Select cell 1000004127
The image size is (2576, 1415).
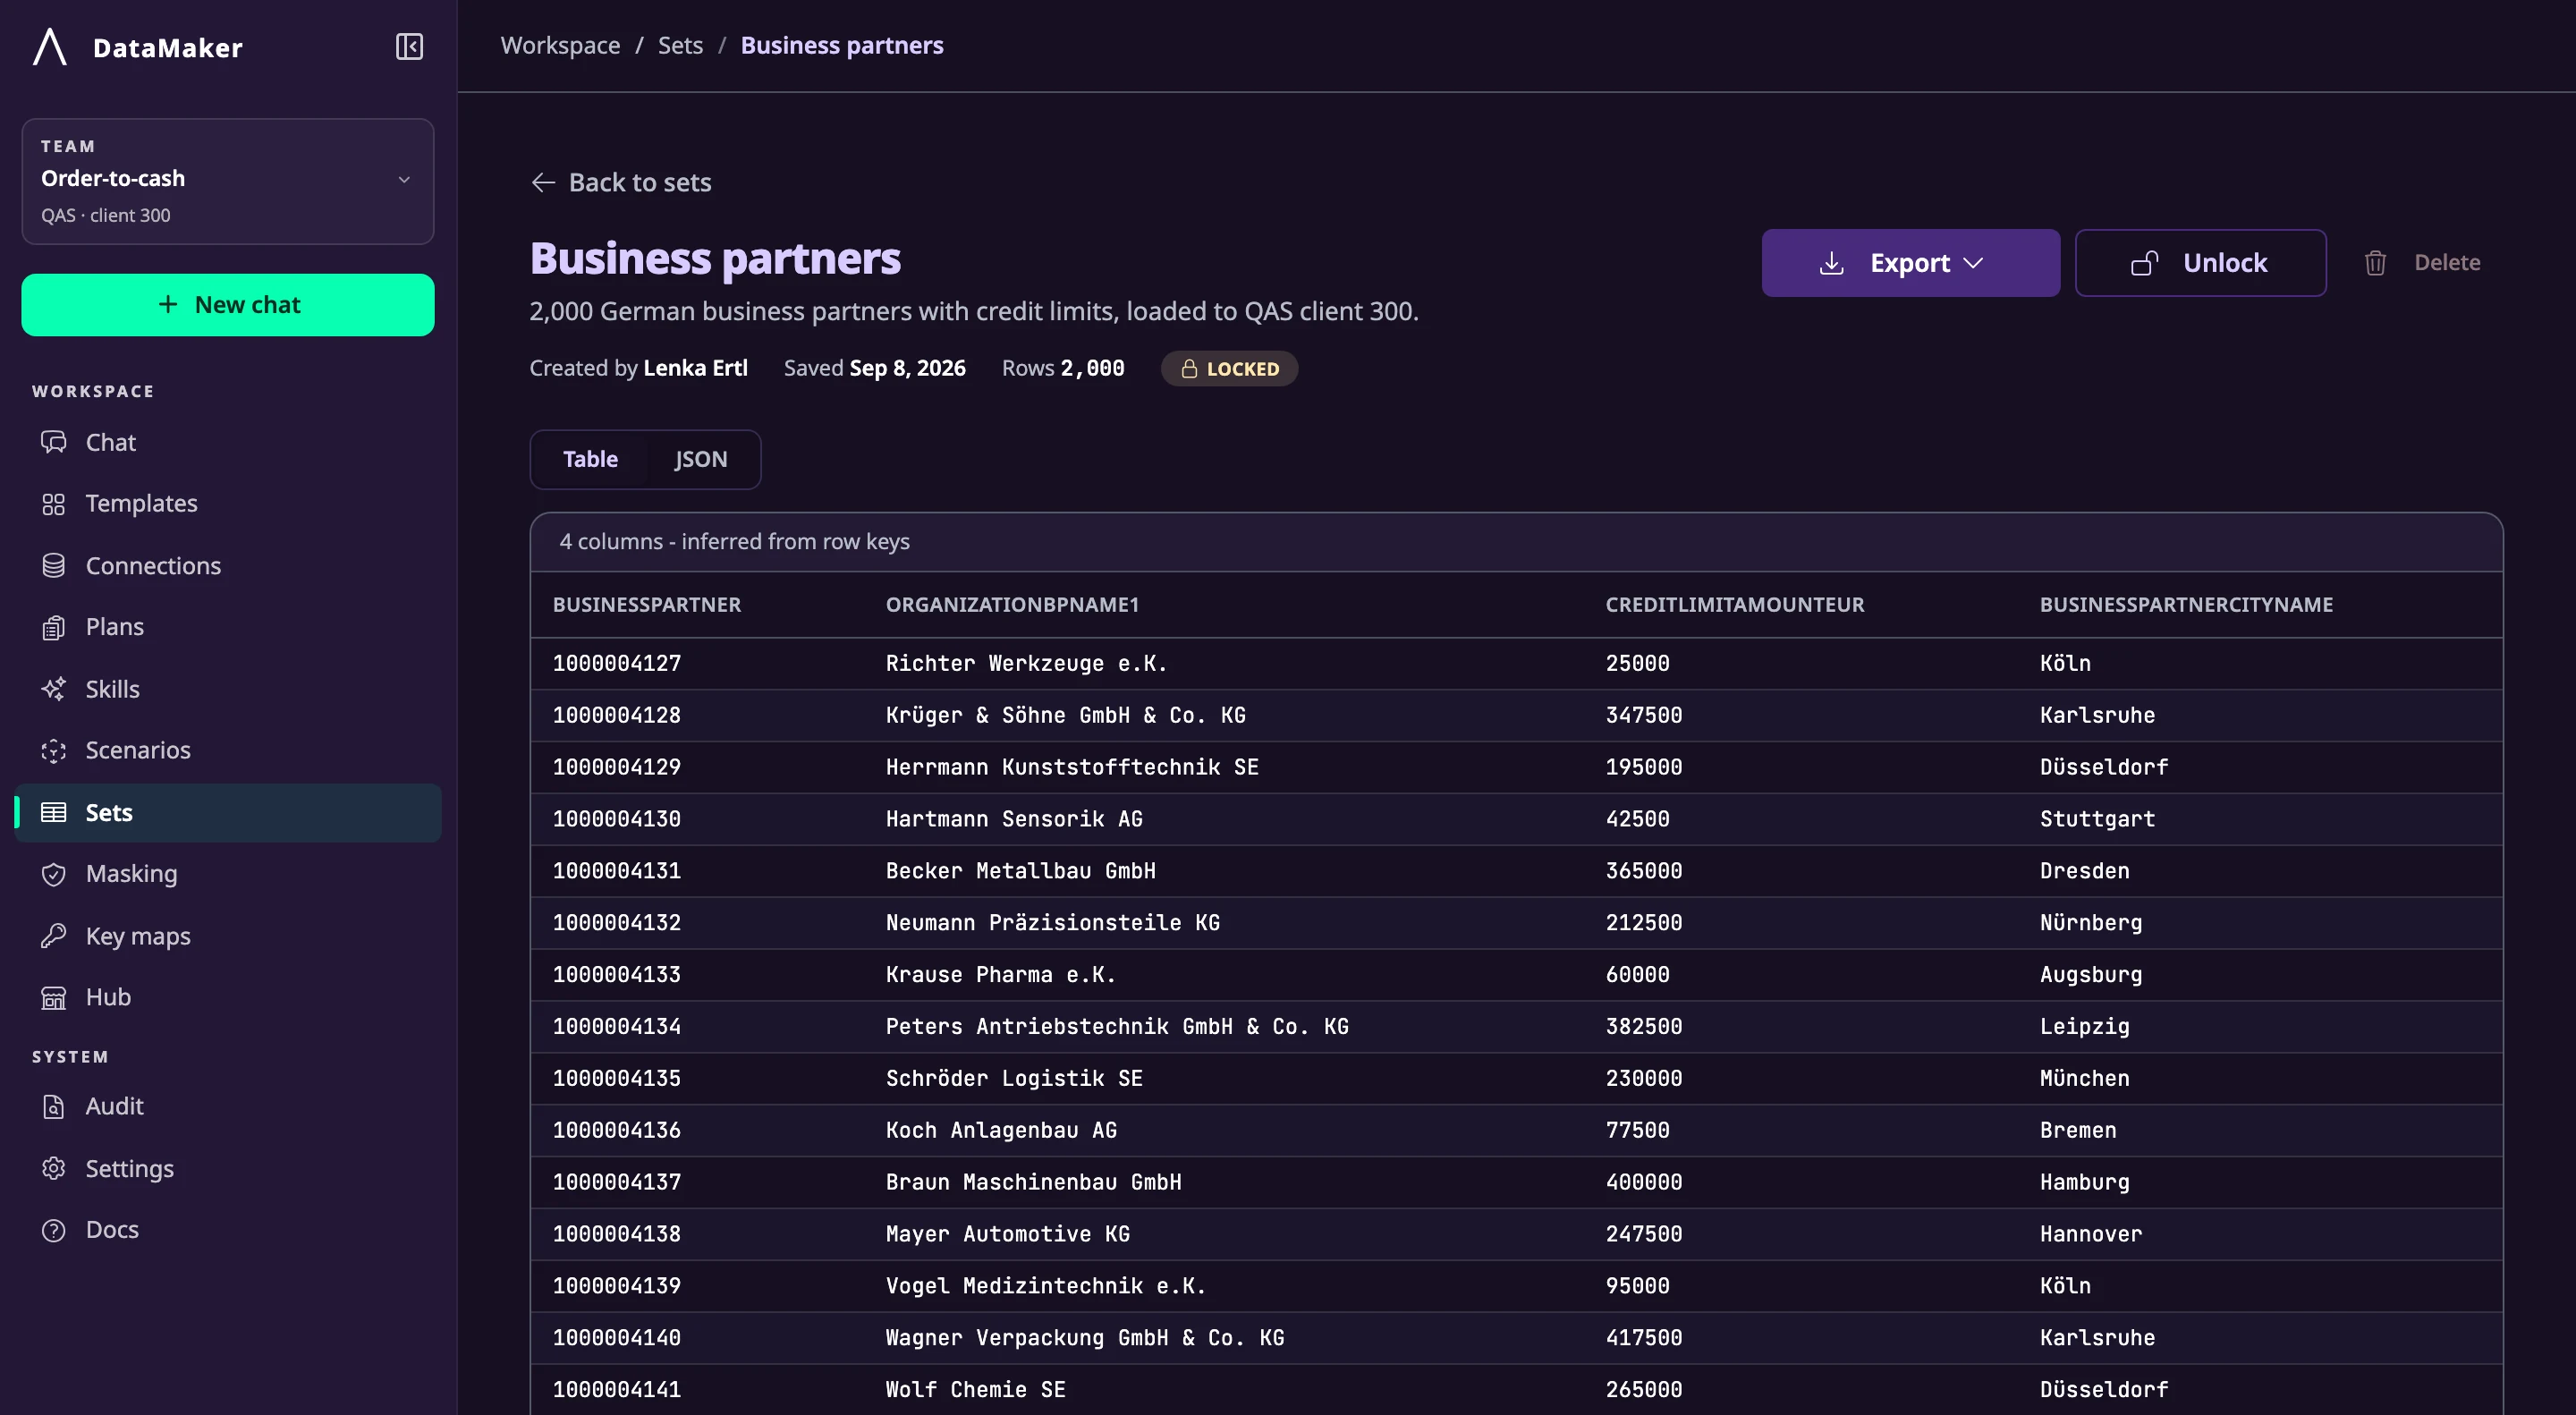tap(617, 663)
